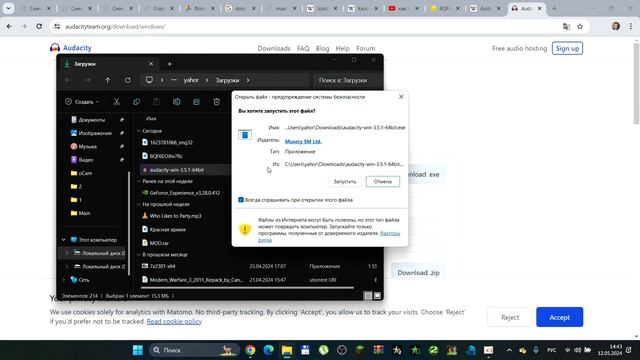Expand first Локальный диск node

tap(67, 253)
